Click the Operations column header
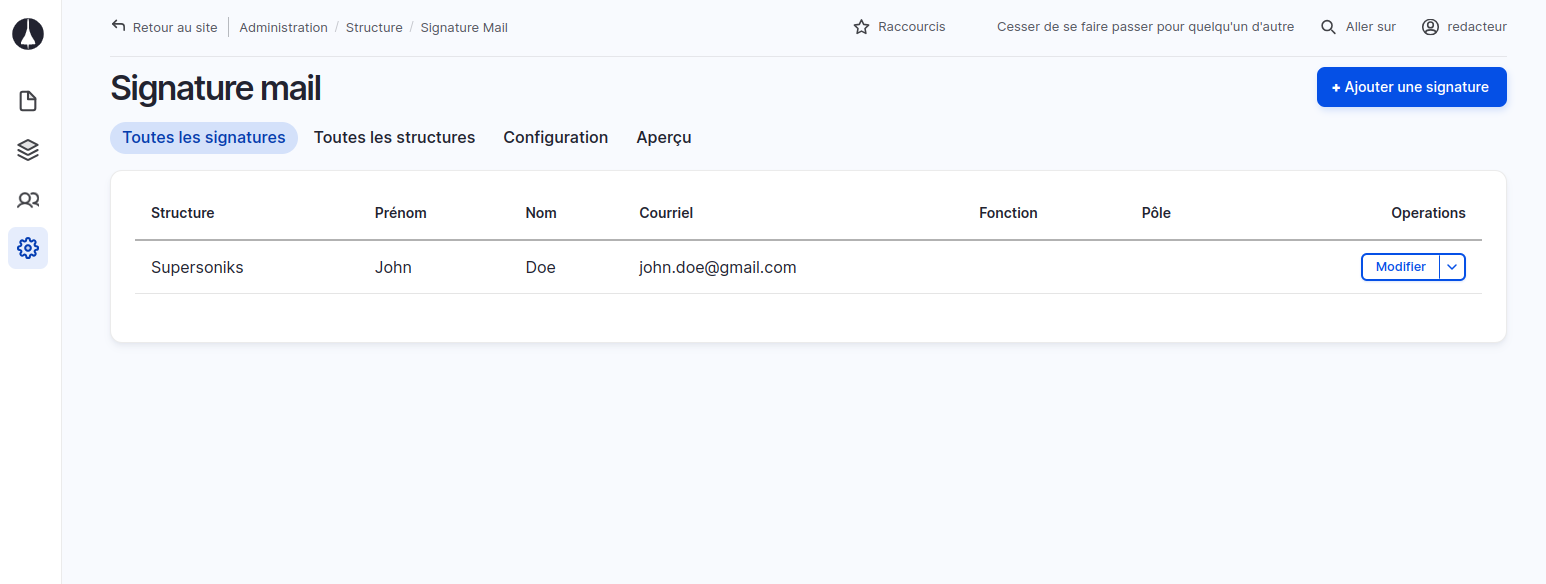This screenshot has width=1546, height=584. point(1428,213)
